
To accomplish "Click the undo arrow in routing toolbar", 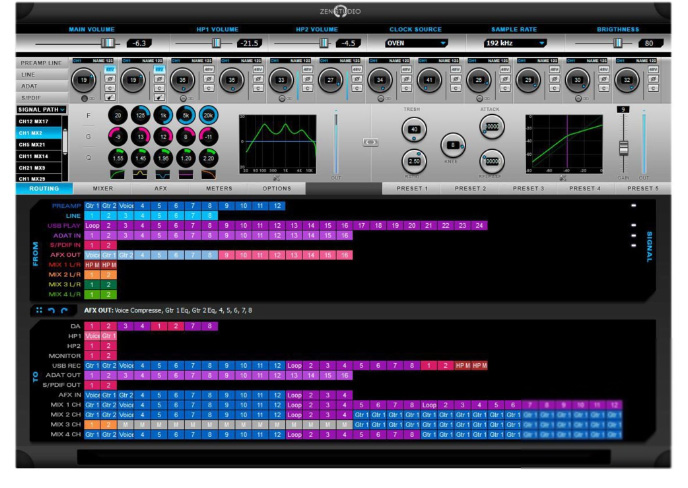I will [x=50, y=310].
